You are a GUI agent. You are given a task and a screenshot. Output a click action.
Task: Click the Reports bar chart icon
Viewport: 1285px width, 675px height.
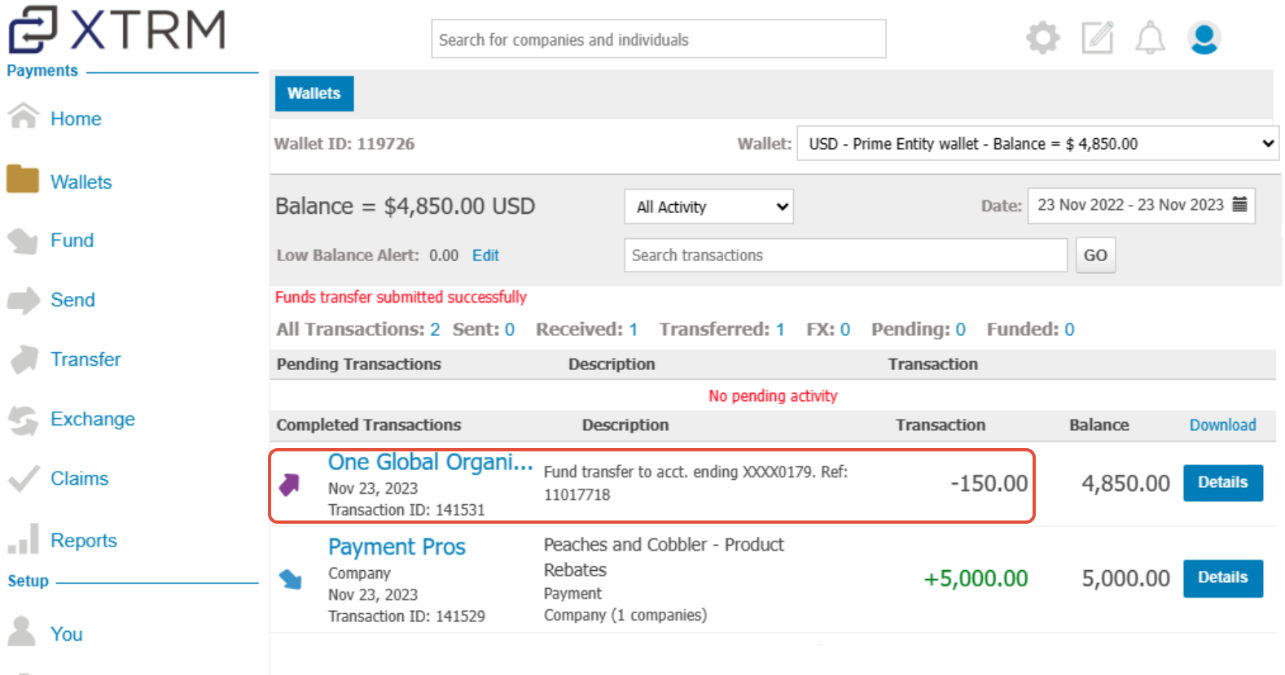click(x=23, y=539)
